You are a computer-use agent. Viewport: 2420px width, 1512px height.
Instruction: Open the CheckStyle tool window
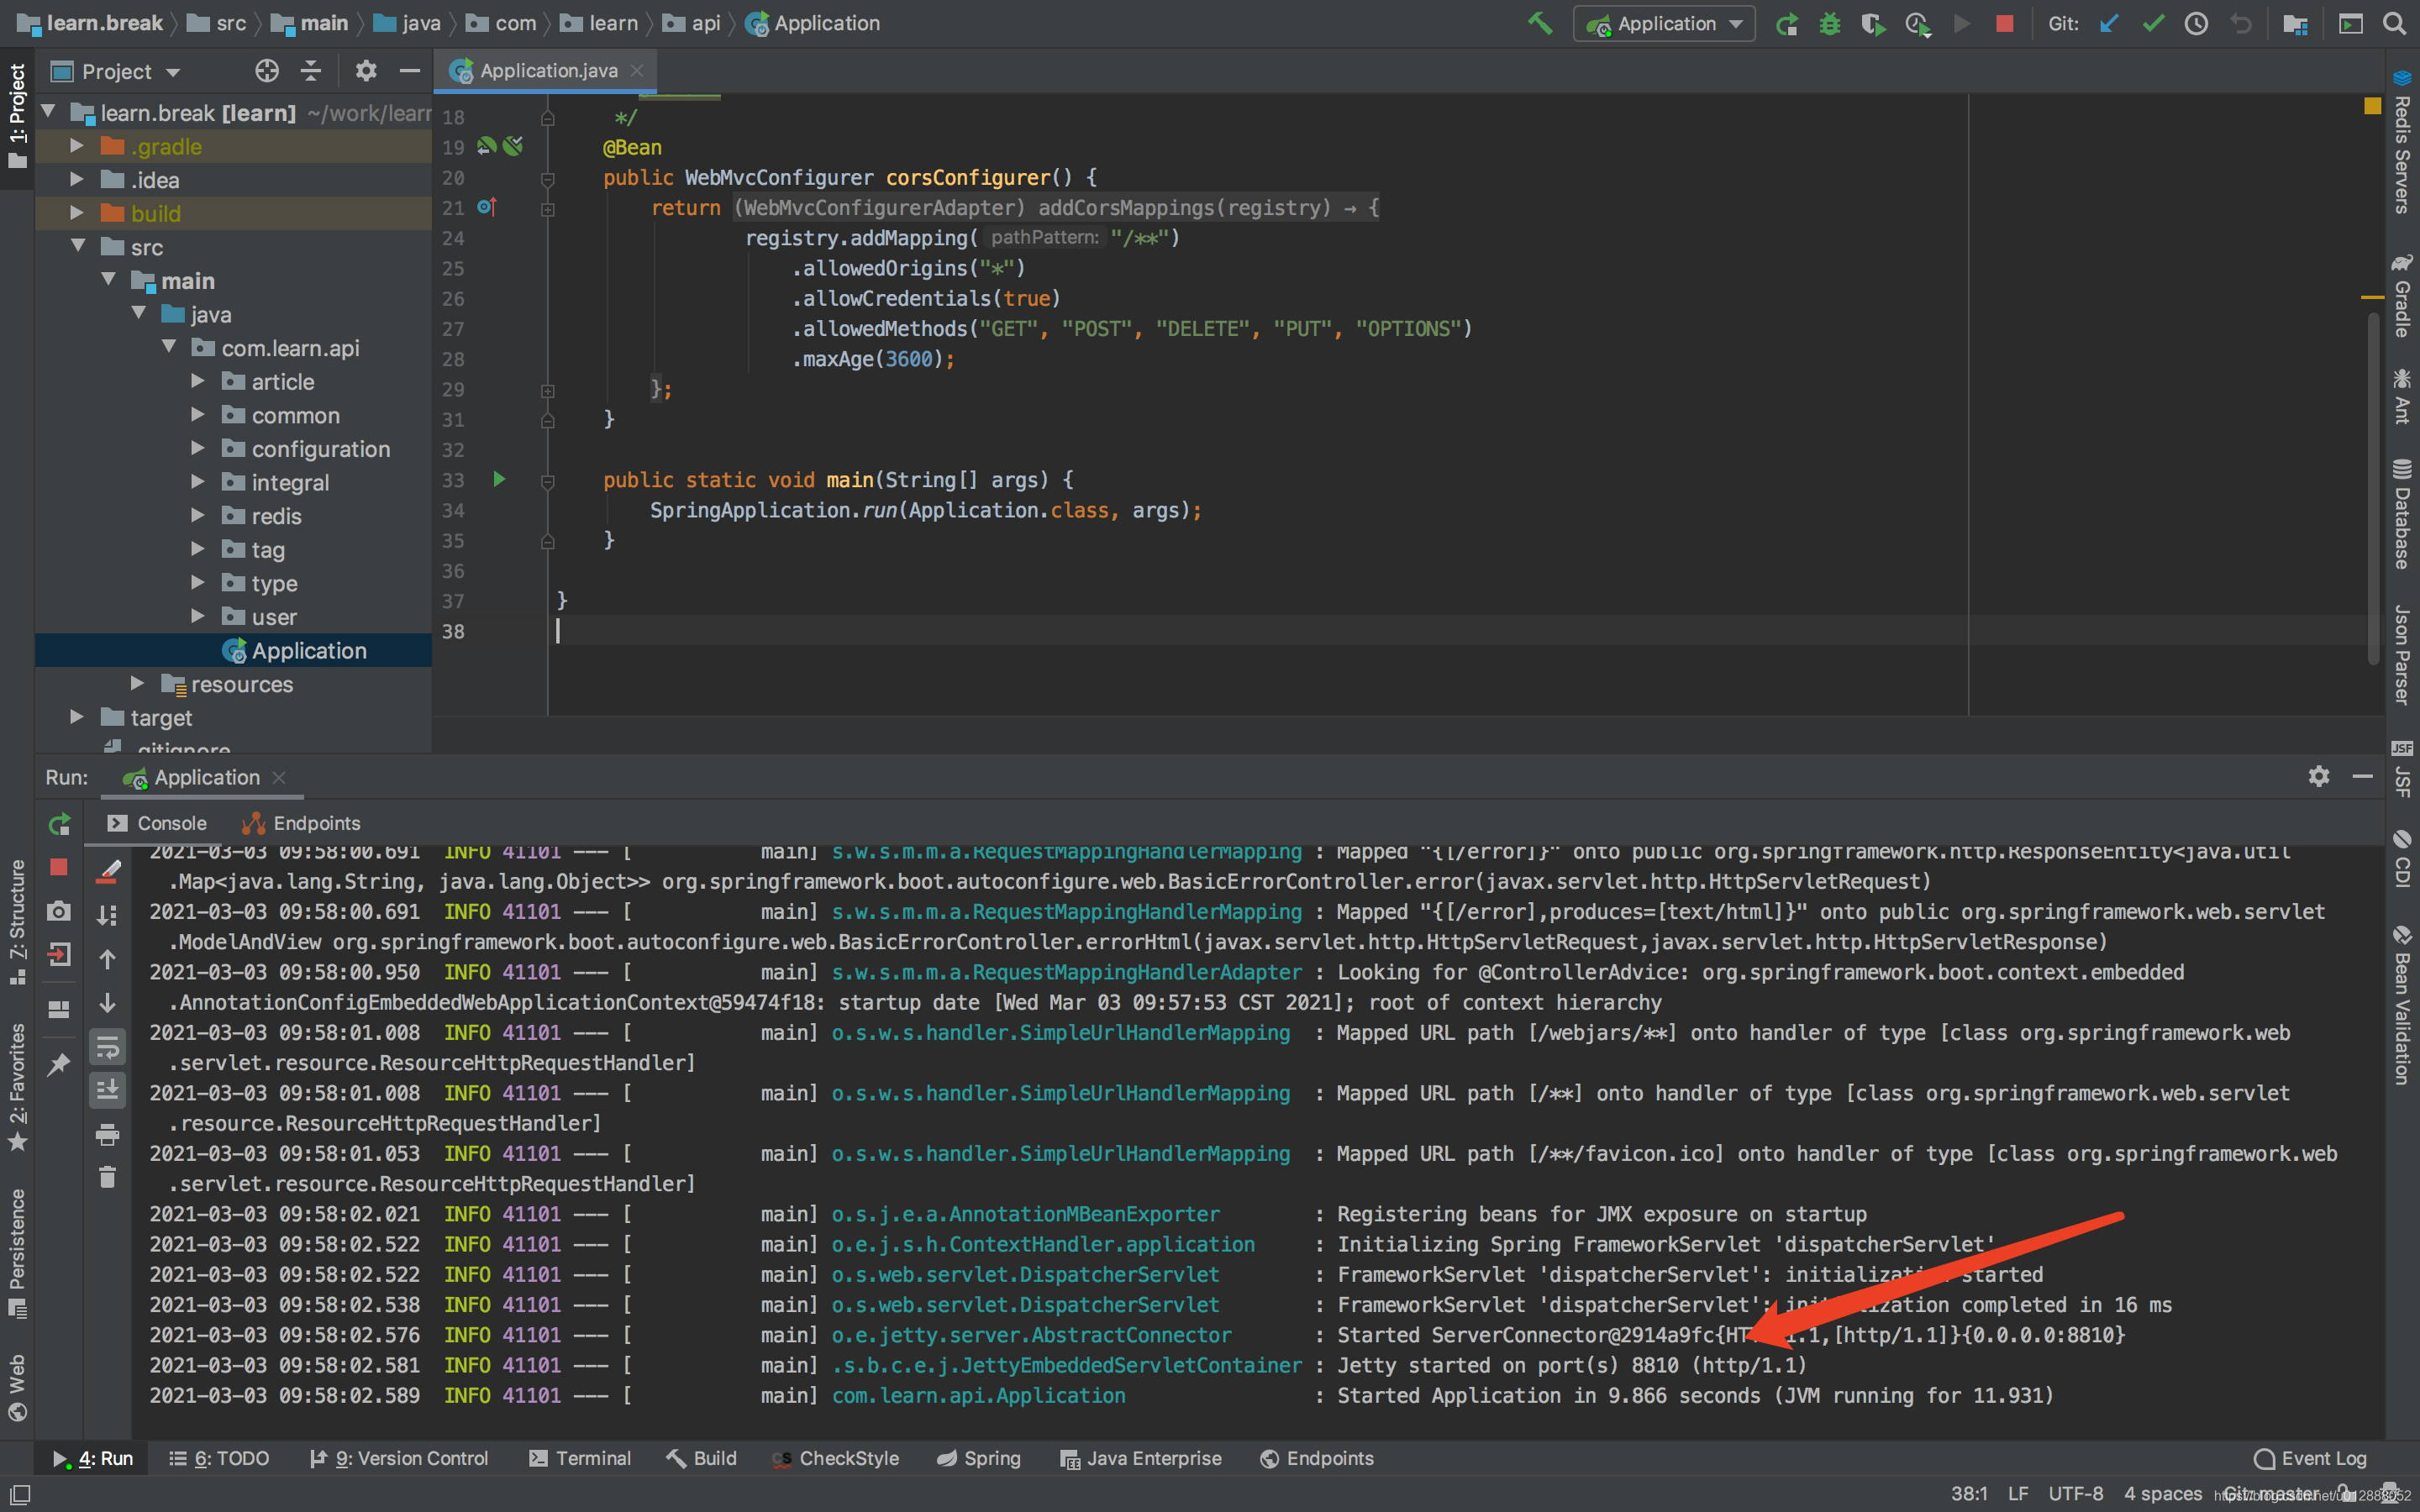point(835,1458)
